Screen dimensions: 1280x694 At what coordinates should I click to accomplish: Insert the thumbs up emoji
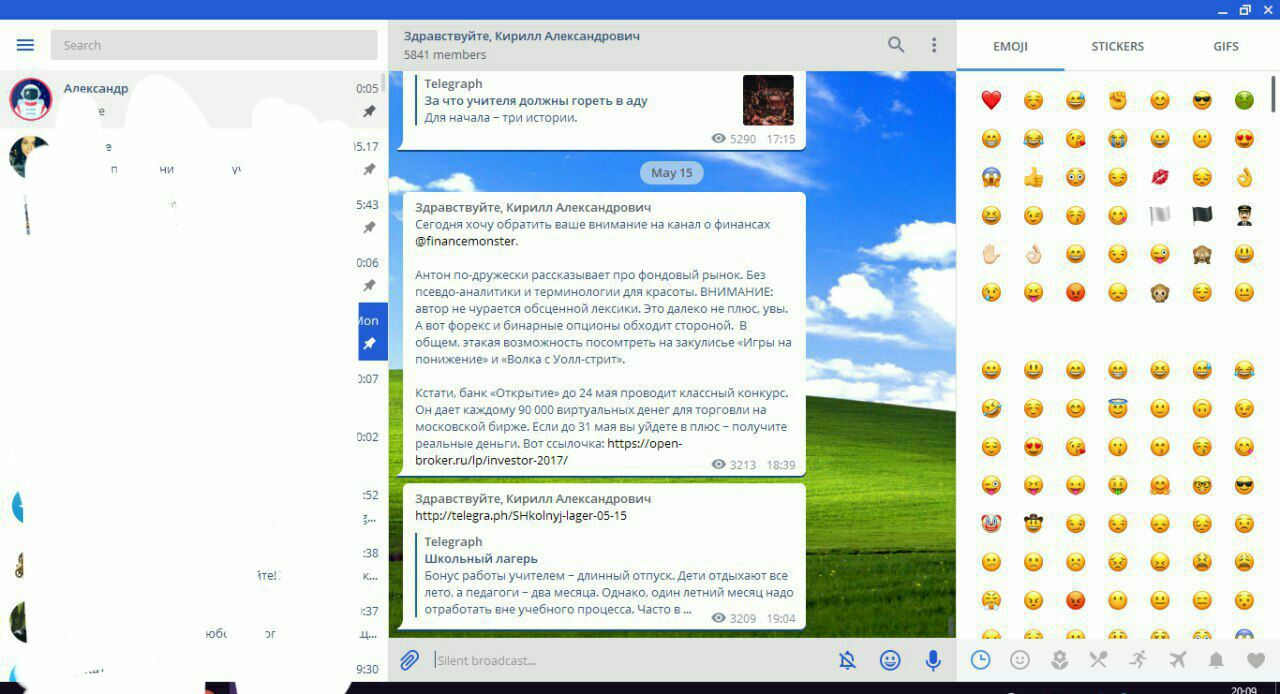click(x=1033, y=177)
